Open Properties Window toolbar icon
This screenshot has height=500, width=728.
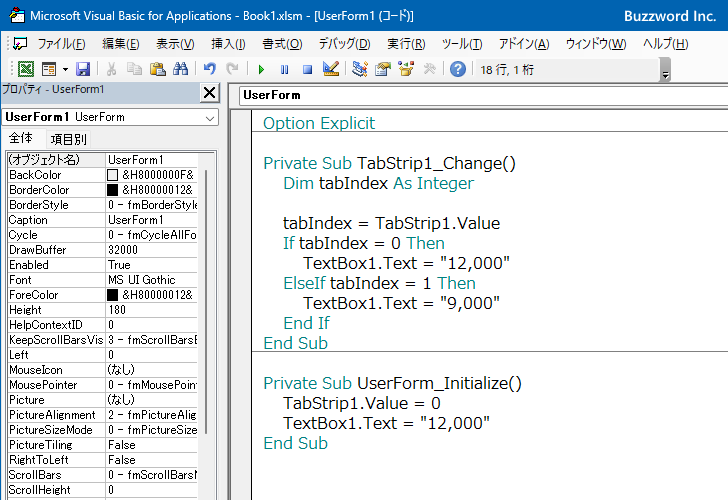coord(383,69)
